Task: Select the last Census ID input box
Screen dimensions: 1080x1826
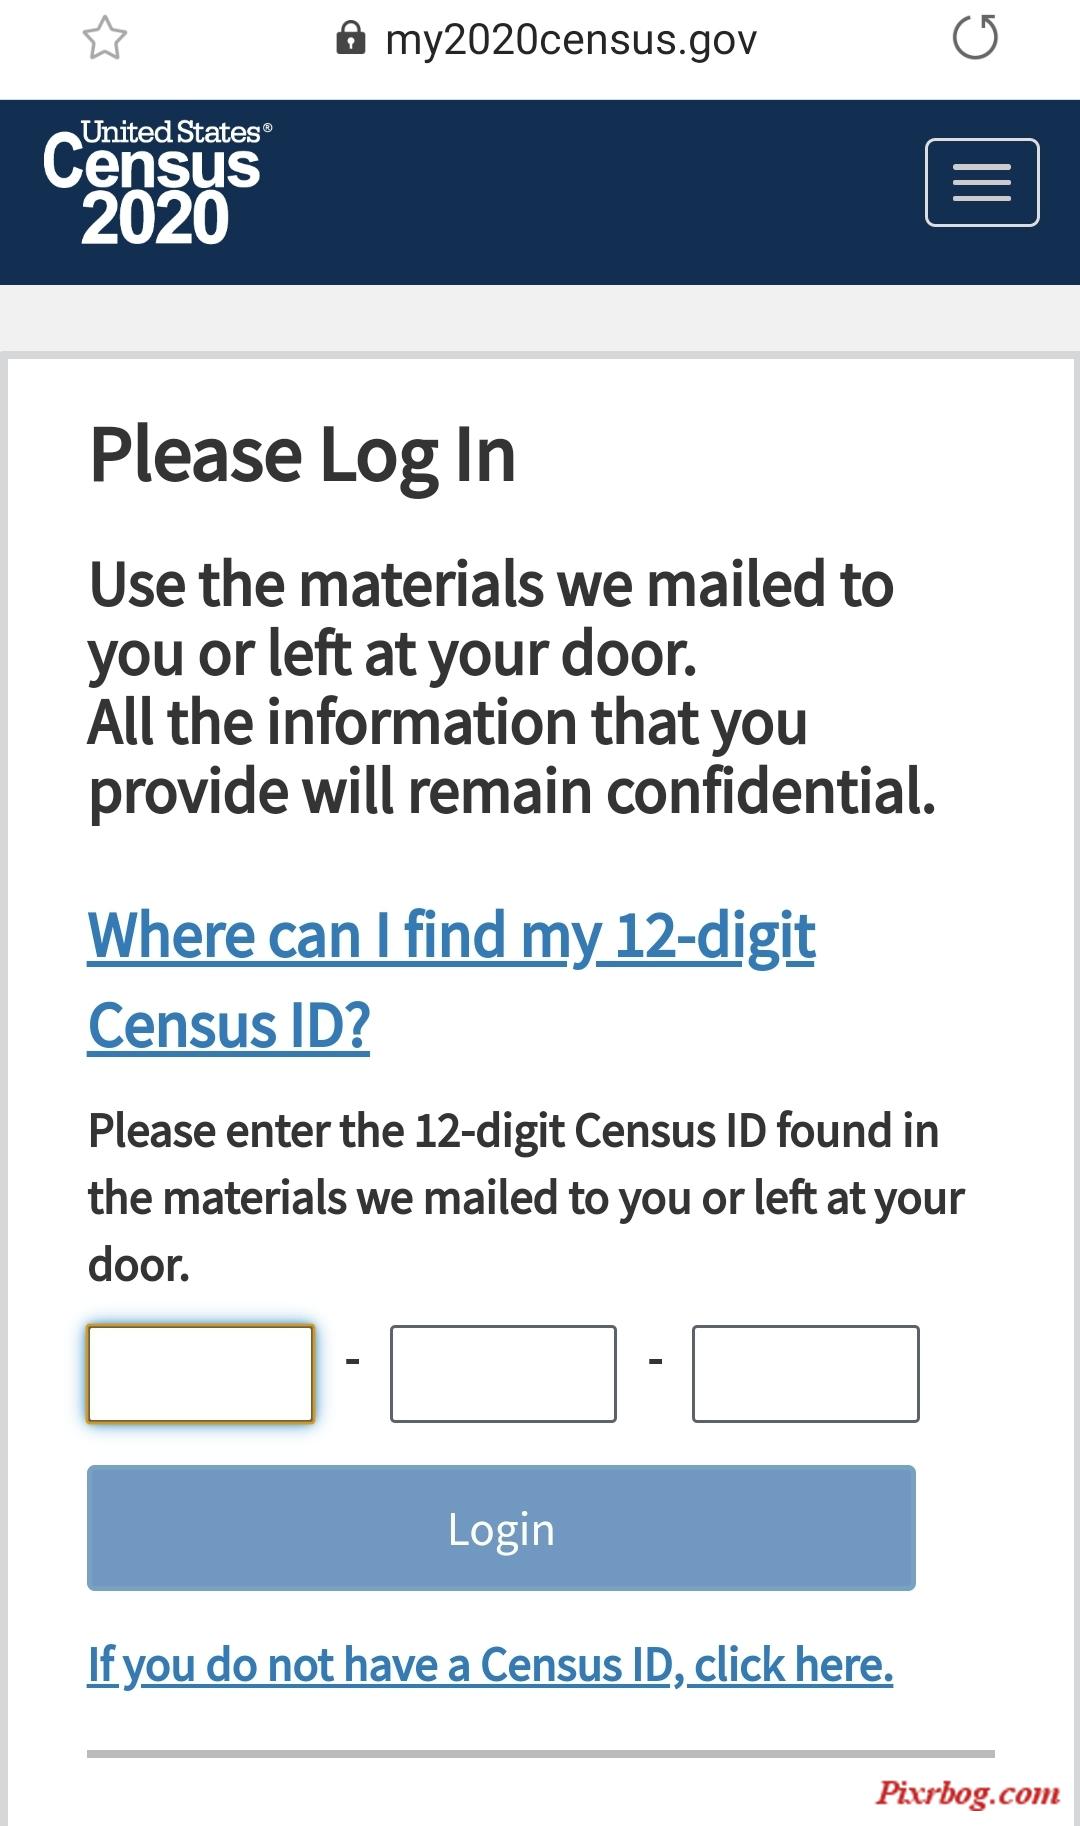Action: [805, 1373]
